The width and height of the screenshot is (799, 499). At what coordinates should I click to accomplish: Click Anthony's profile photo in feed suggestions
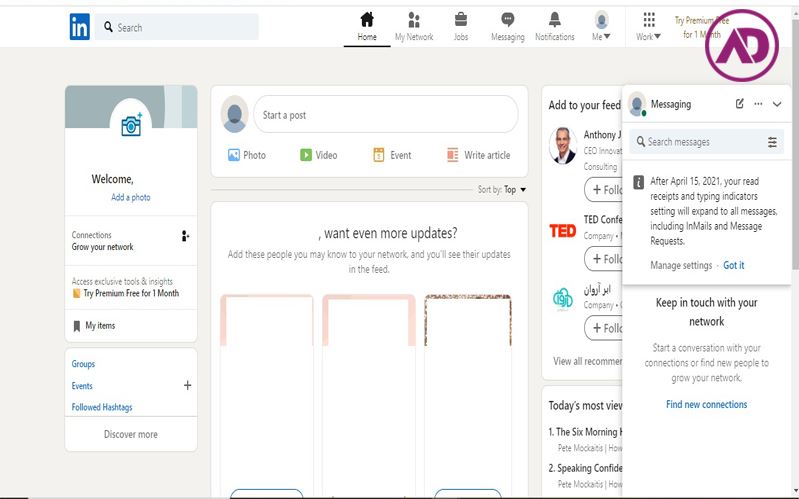pos(563,145)
